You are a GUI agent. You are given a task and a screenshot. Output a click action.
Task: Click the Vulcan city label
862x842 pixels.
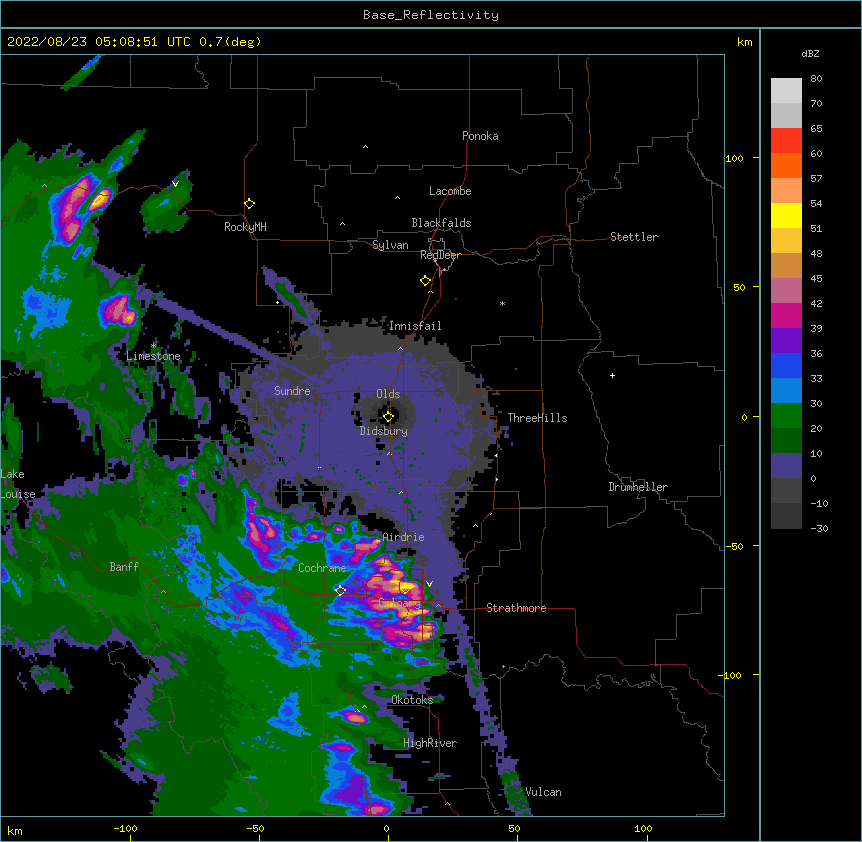[543, 792]
